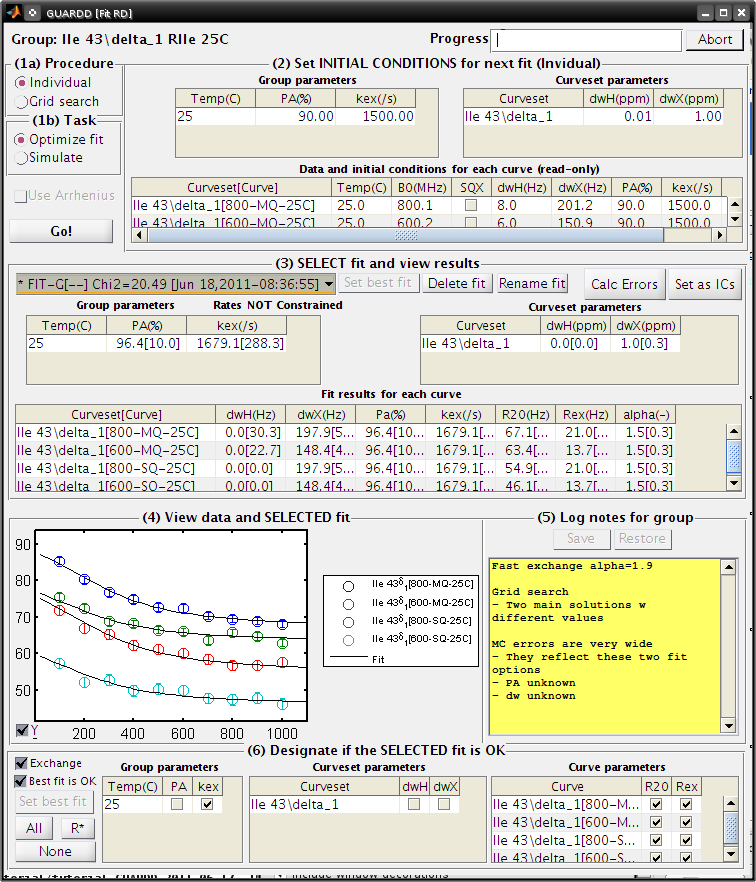Click the red 800-SQ-25C legend marker
The image size is (756, 882).
pyautogui.click(x=348, y=622)
